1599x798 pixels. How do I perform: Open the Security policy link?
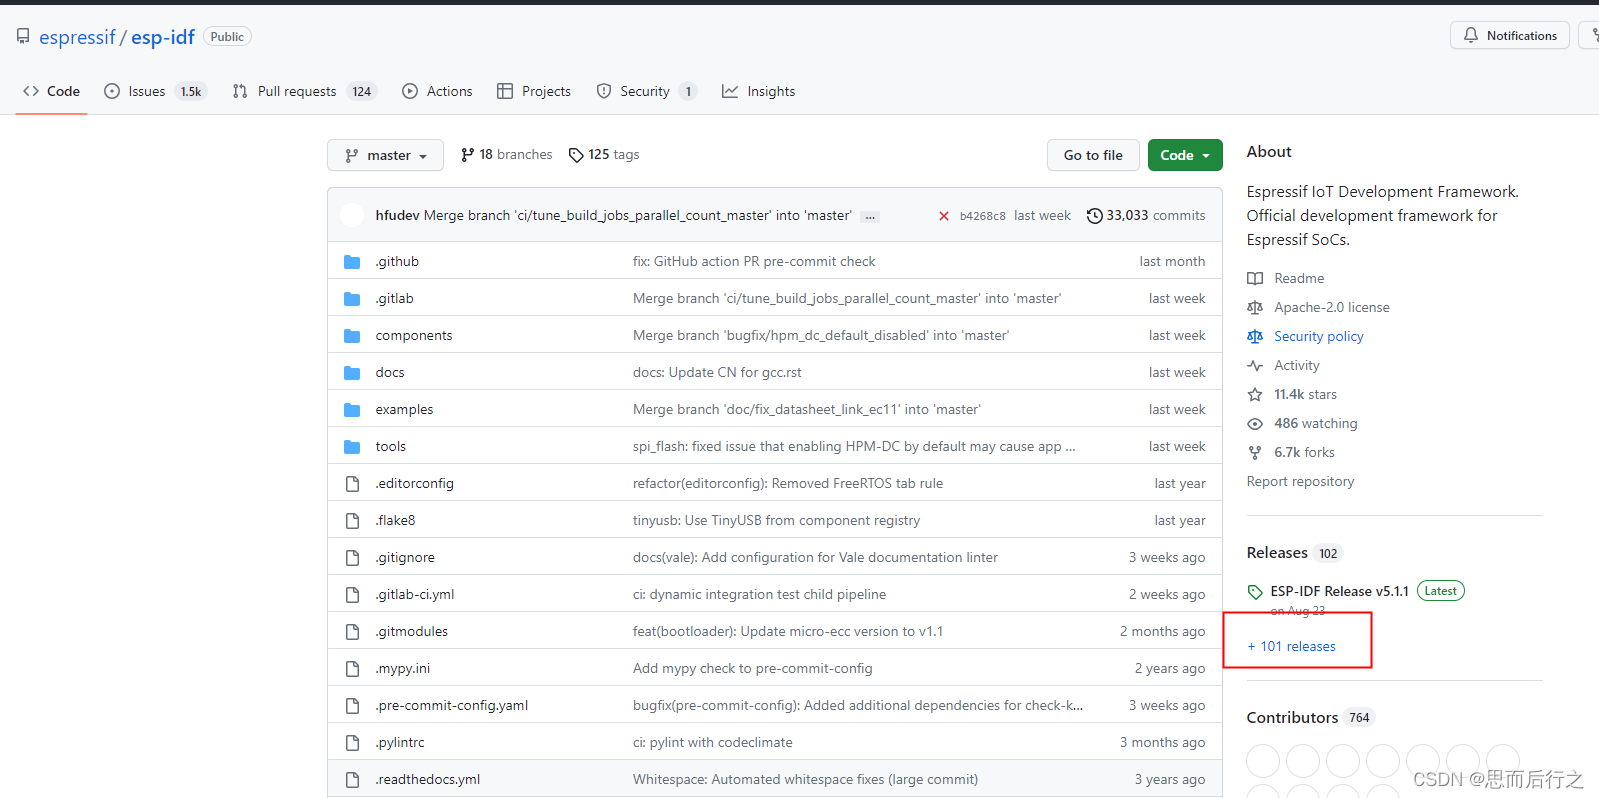(1319, 337)
